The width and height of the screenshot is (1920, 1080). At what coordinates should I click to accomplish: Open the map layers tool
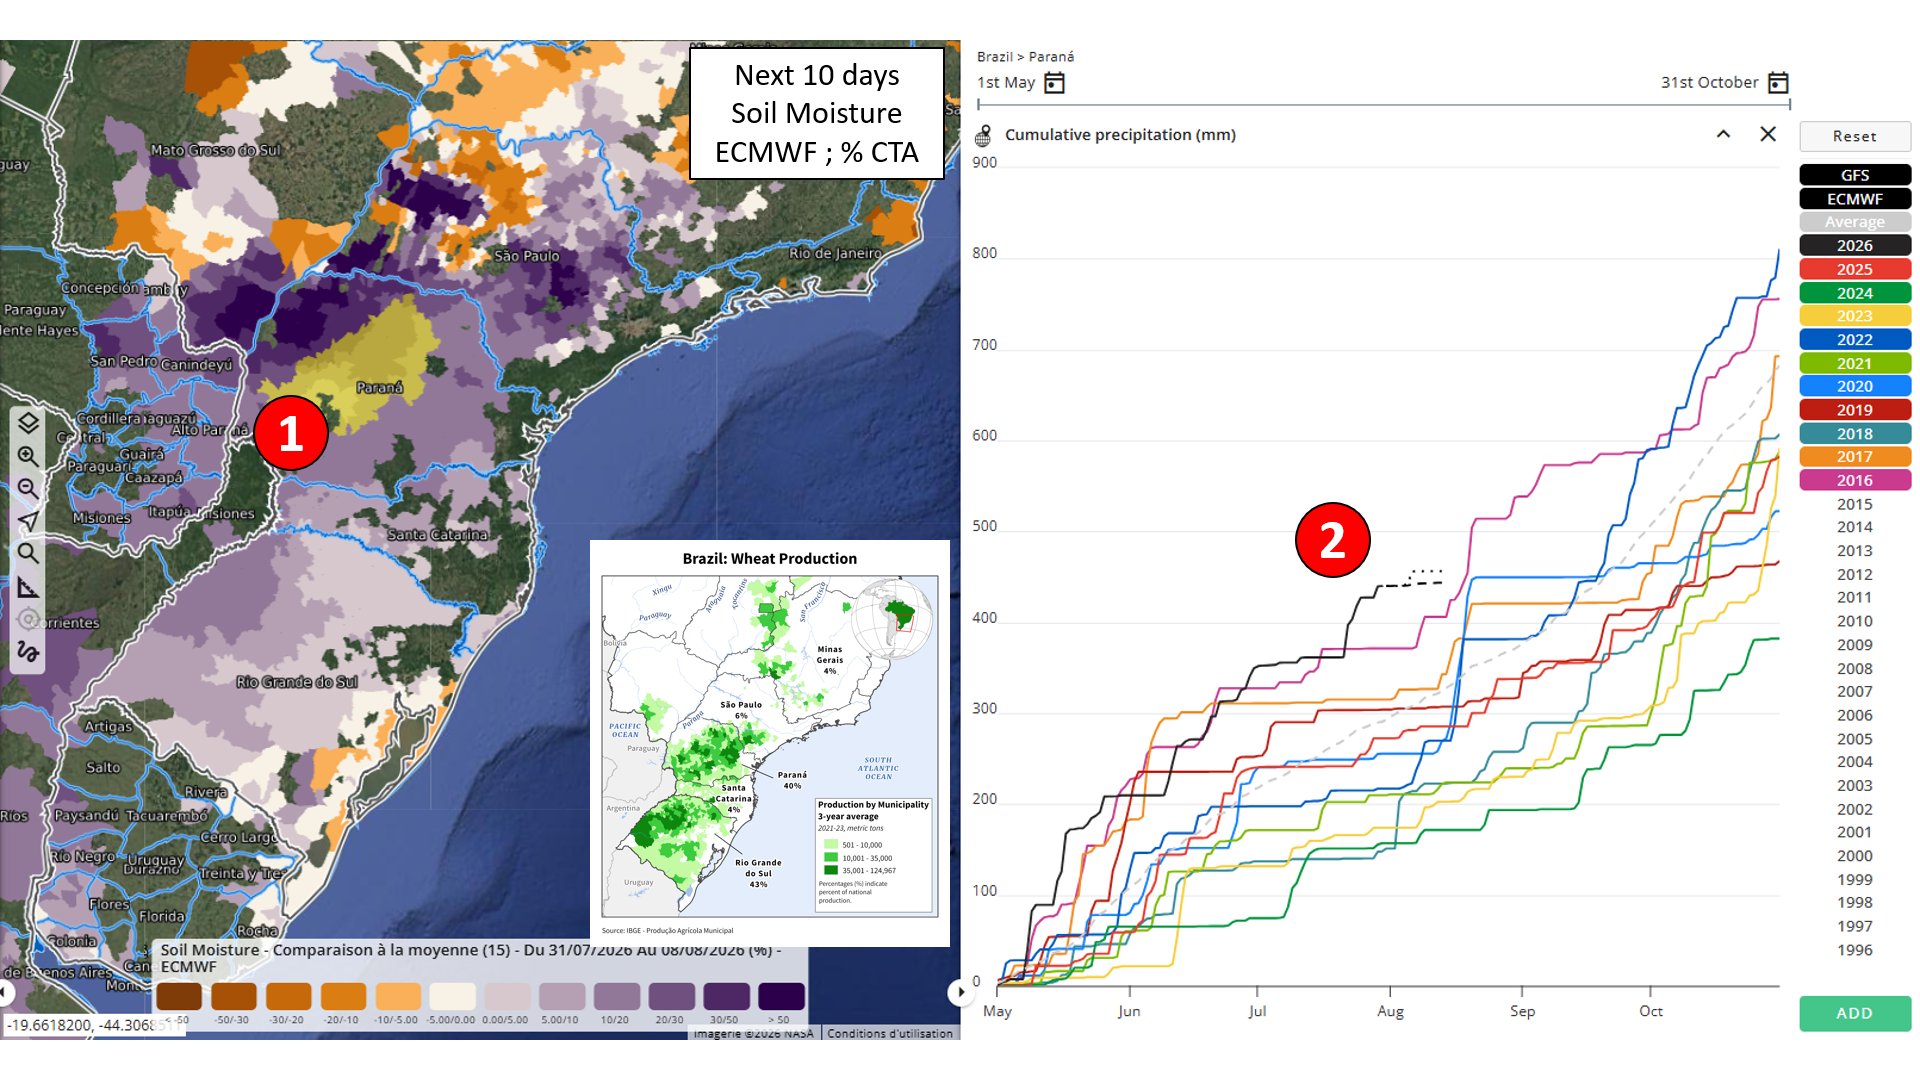(28, 423)
